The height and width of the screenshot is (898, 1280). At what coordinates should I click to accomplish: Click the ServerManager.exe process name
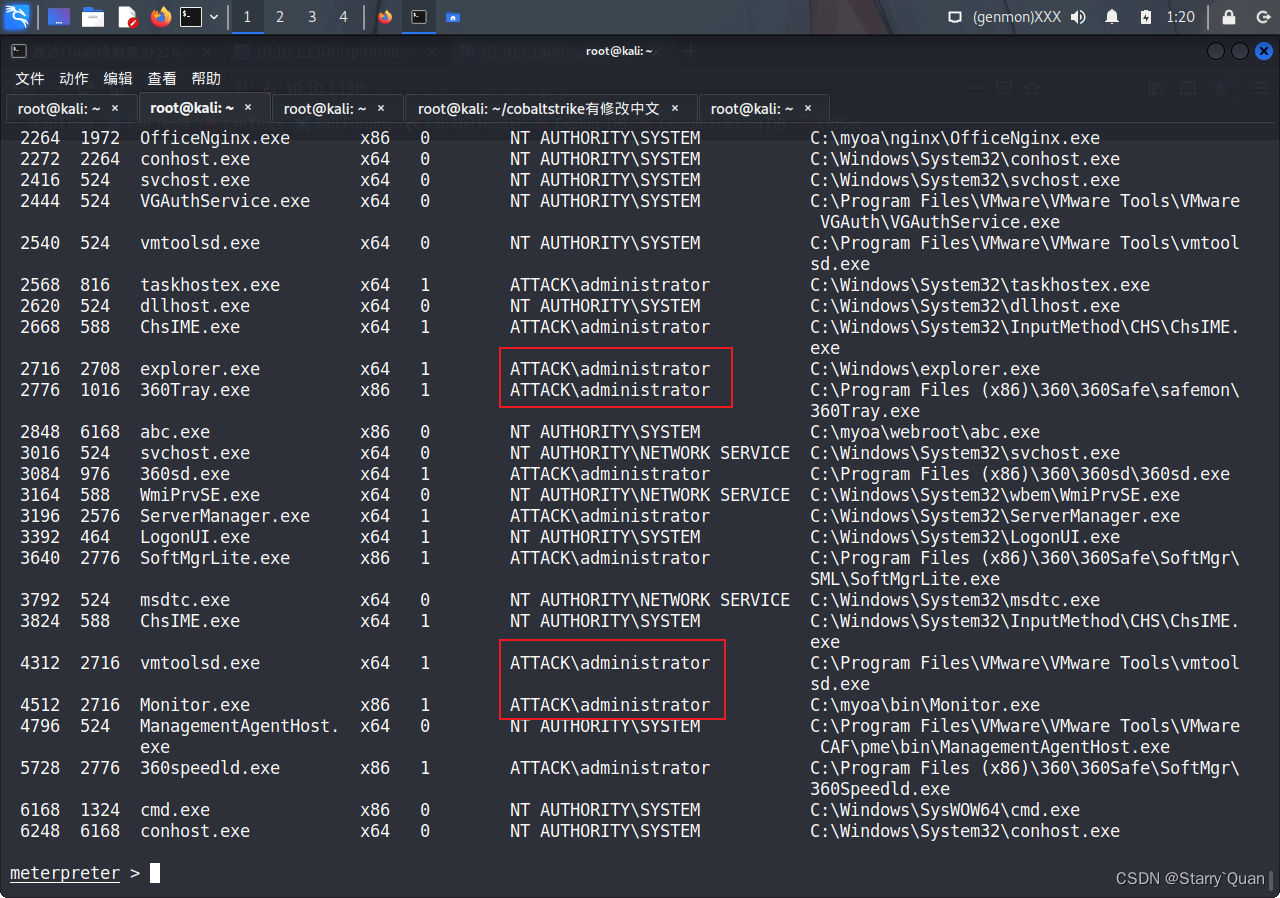(x=225, y=516)
